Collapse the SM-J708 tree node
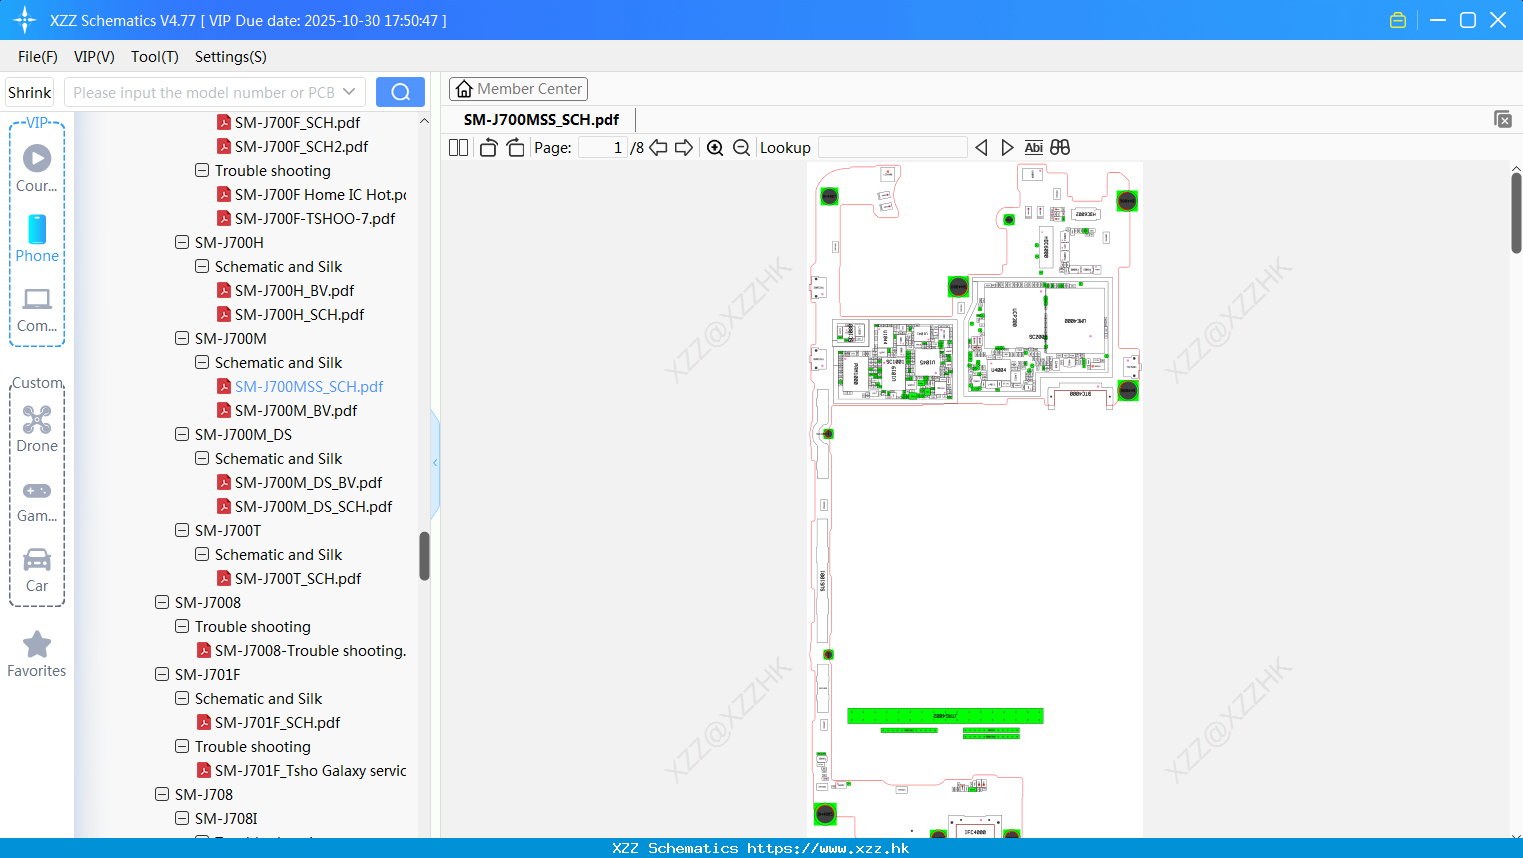Viewport: 1523px width, 858px height. pos(162,794)
